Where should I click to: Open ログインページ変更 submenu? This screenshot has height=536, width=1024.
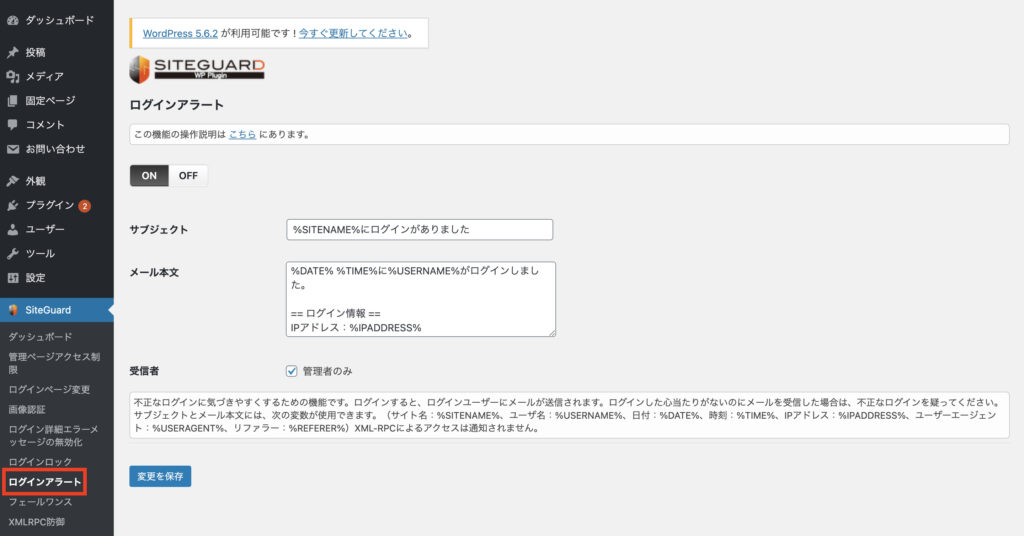tap(49, 390)
